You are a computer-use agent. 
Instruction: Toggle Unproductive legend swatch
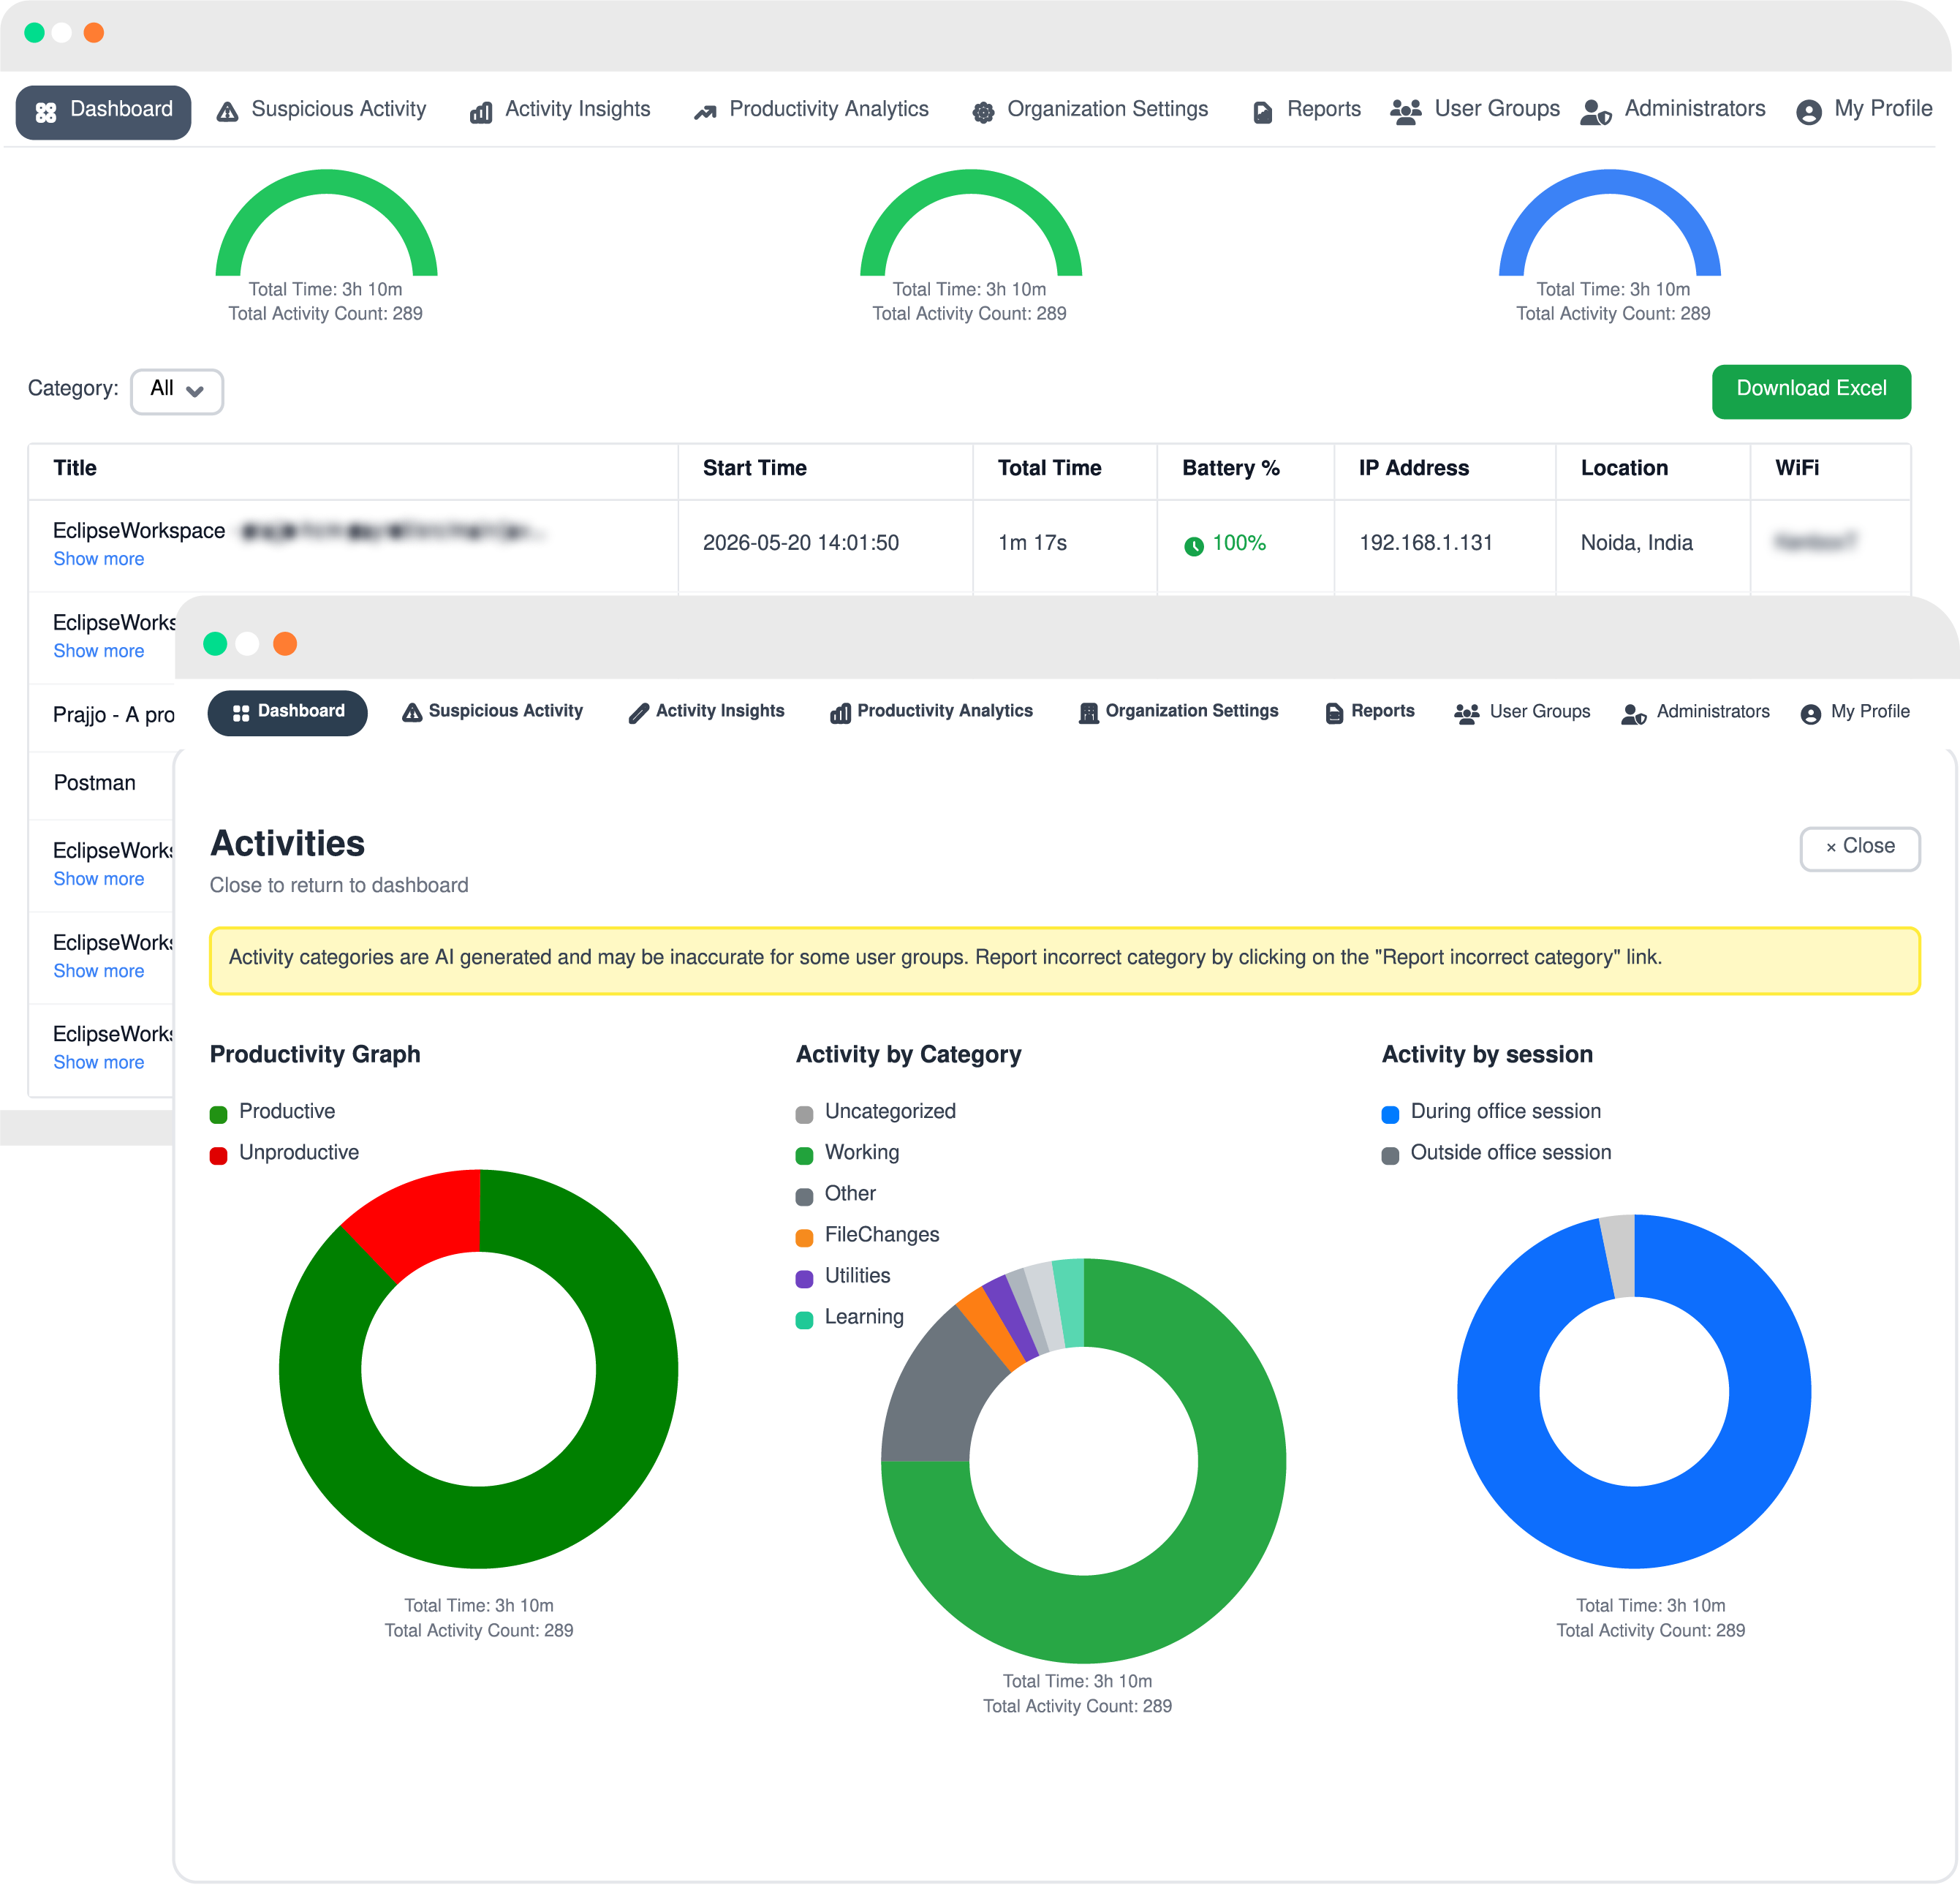[x=218, y=1155]
